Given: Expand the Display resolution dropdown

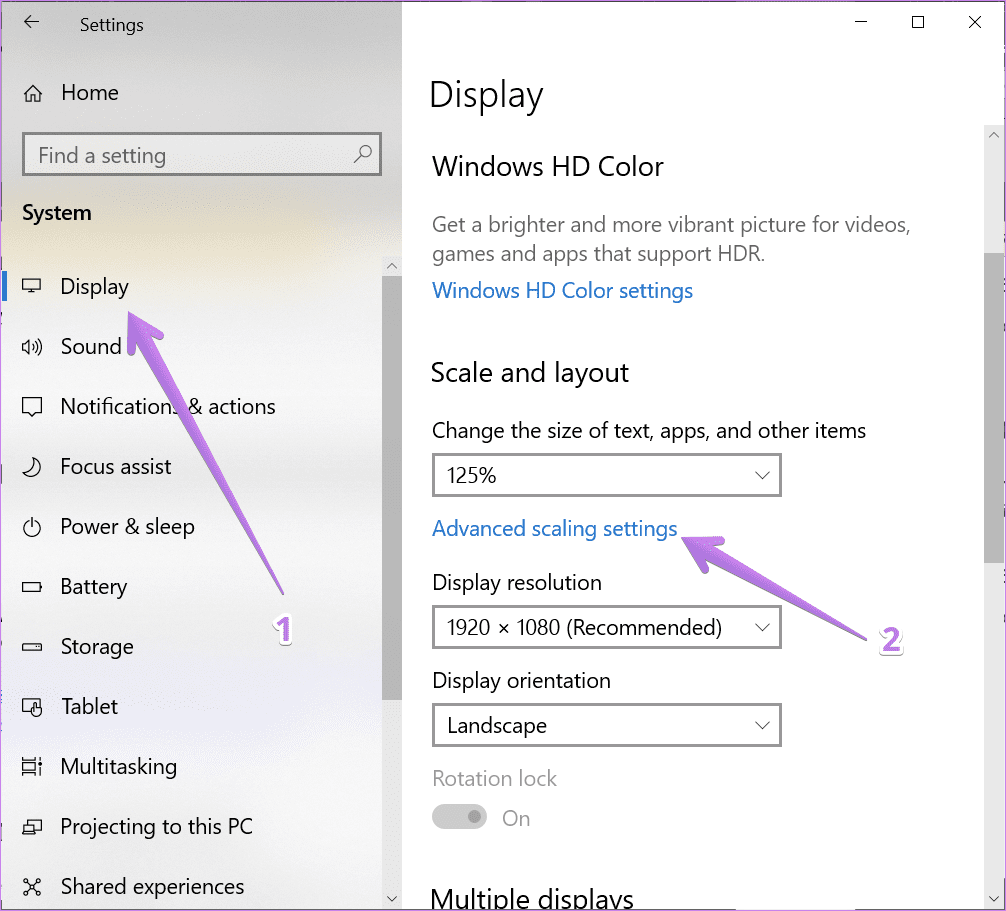Looking at the screenshot, I should 607,627.
